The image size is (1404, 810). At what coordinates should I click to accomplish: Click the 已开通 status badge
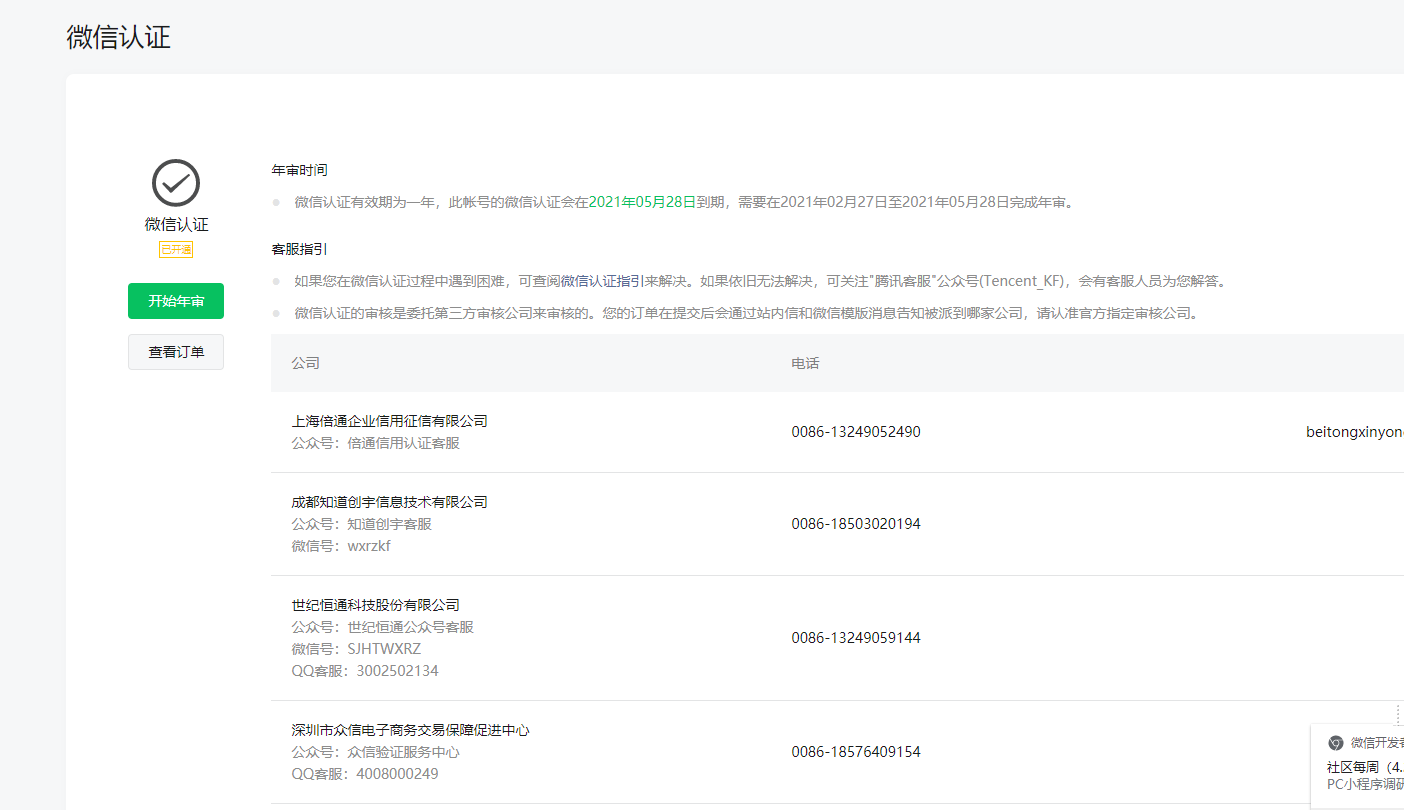click(x=176, y=249)
